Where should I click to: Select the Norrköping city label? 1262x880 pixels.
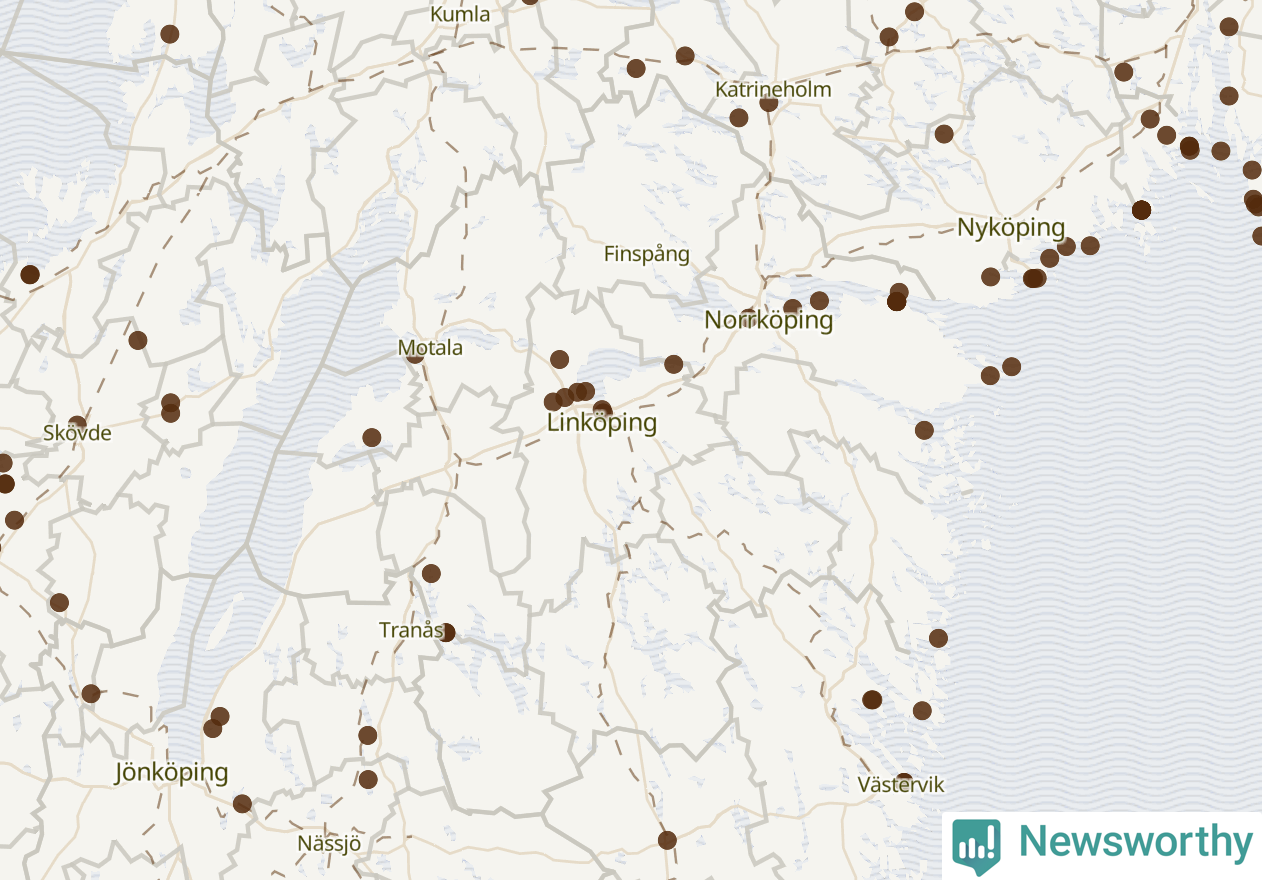(x=768, y=320)
